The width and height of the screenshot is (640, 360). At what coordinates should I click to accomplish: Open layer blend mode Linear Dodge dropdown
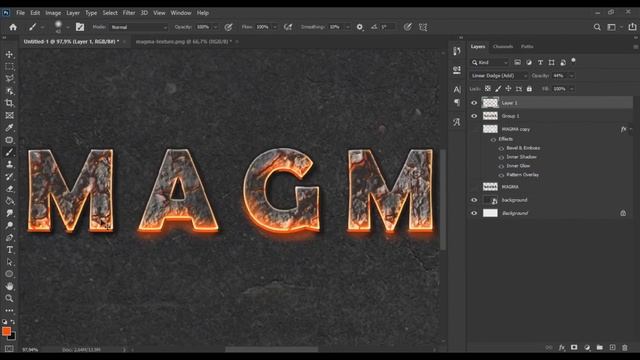click(498, 76)
